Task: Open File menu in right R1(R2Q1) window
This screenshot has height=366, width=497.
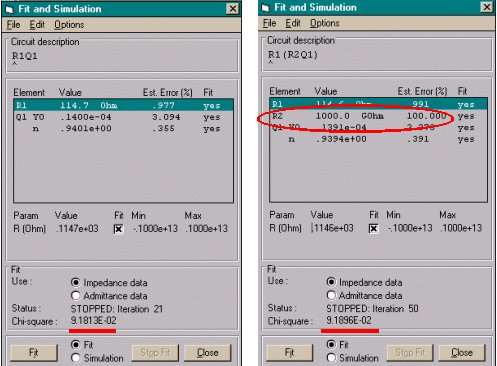Action: (269, 23)
